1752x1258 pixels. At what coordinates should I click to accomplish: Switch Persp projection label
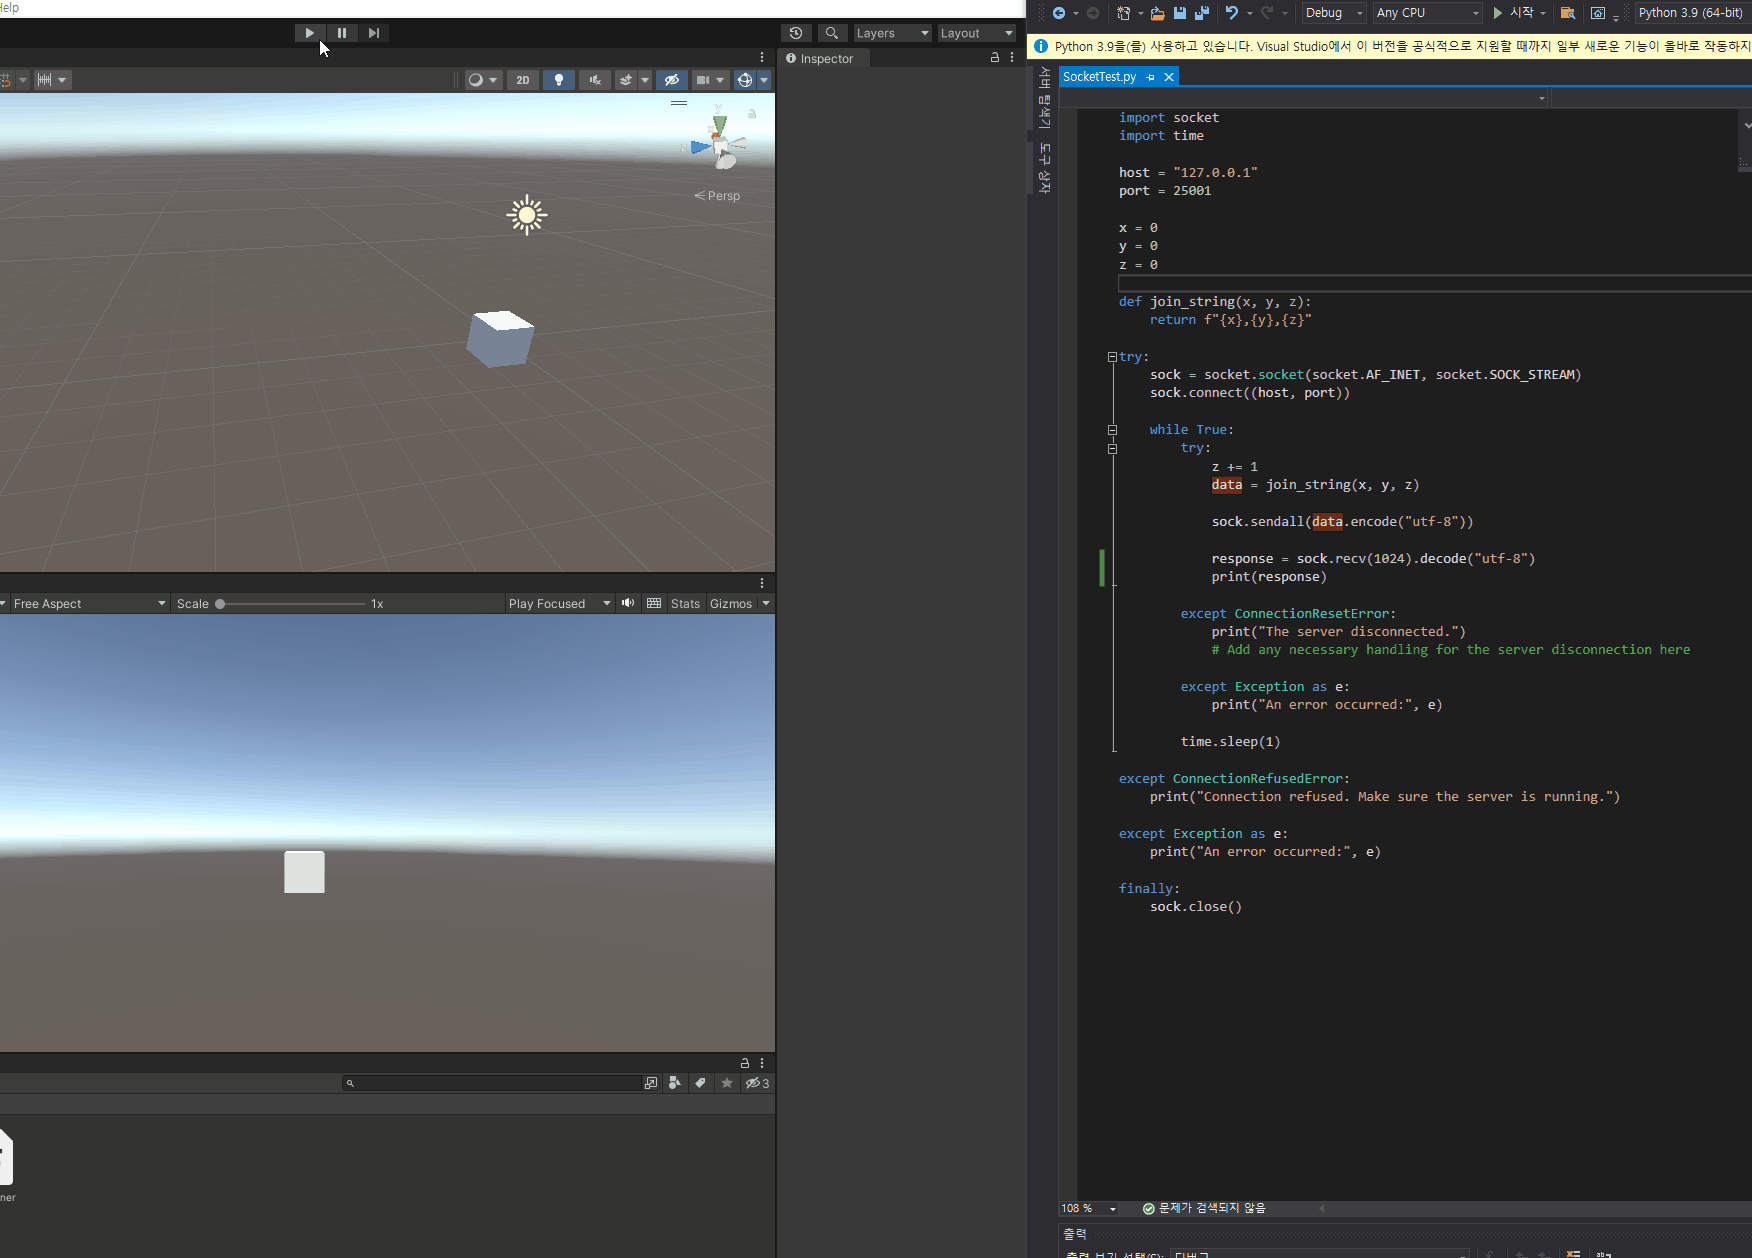(718, 196)
